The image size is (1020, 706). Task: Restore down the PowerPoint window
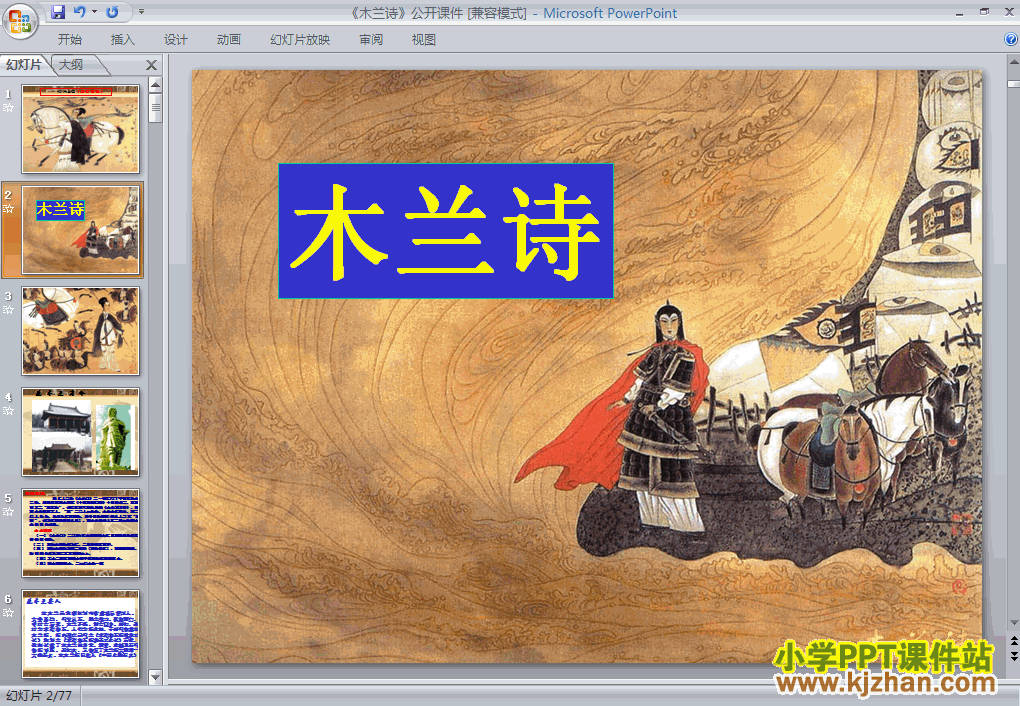click(984, 12)
